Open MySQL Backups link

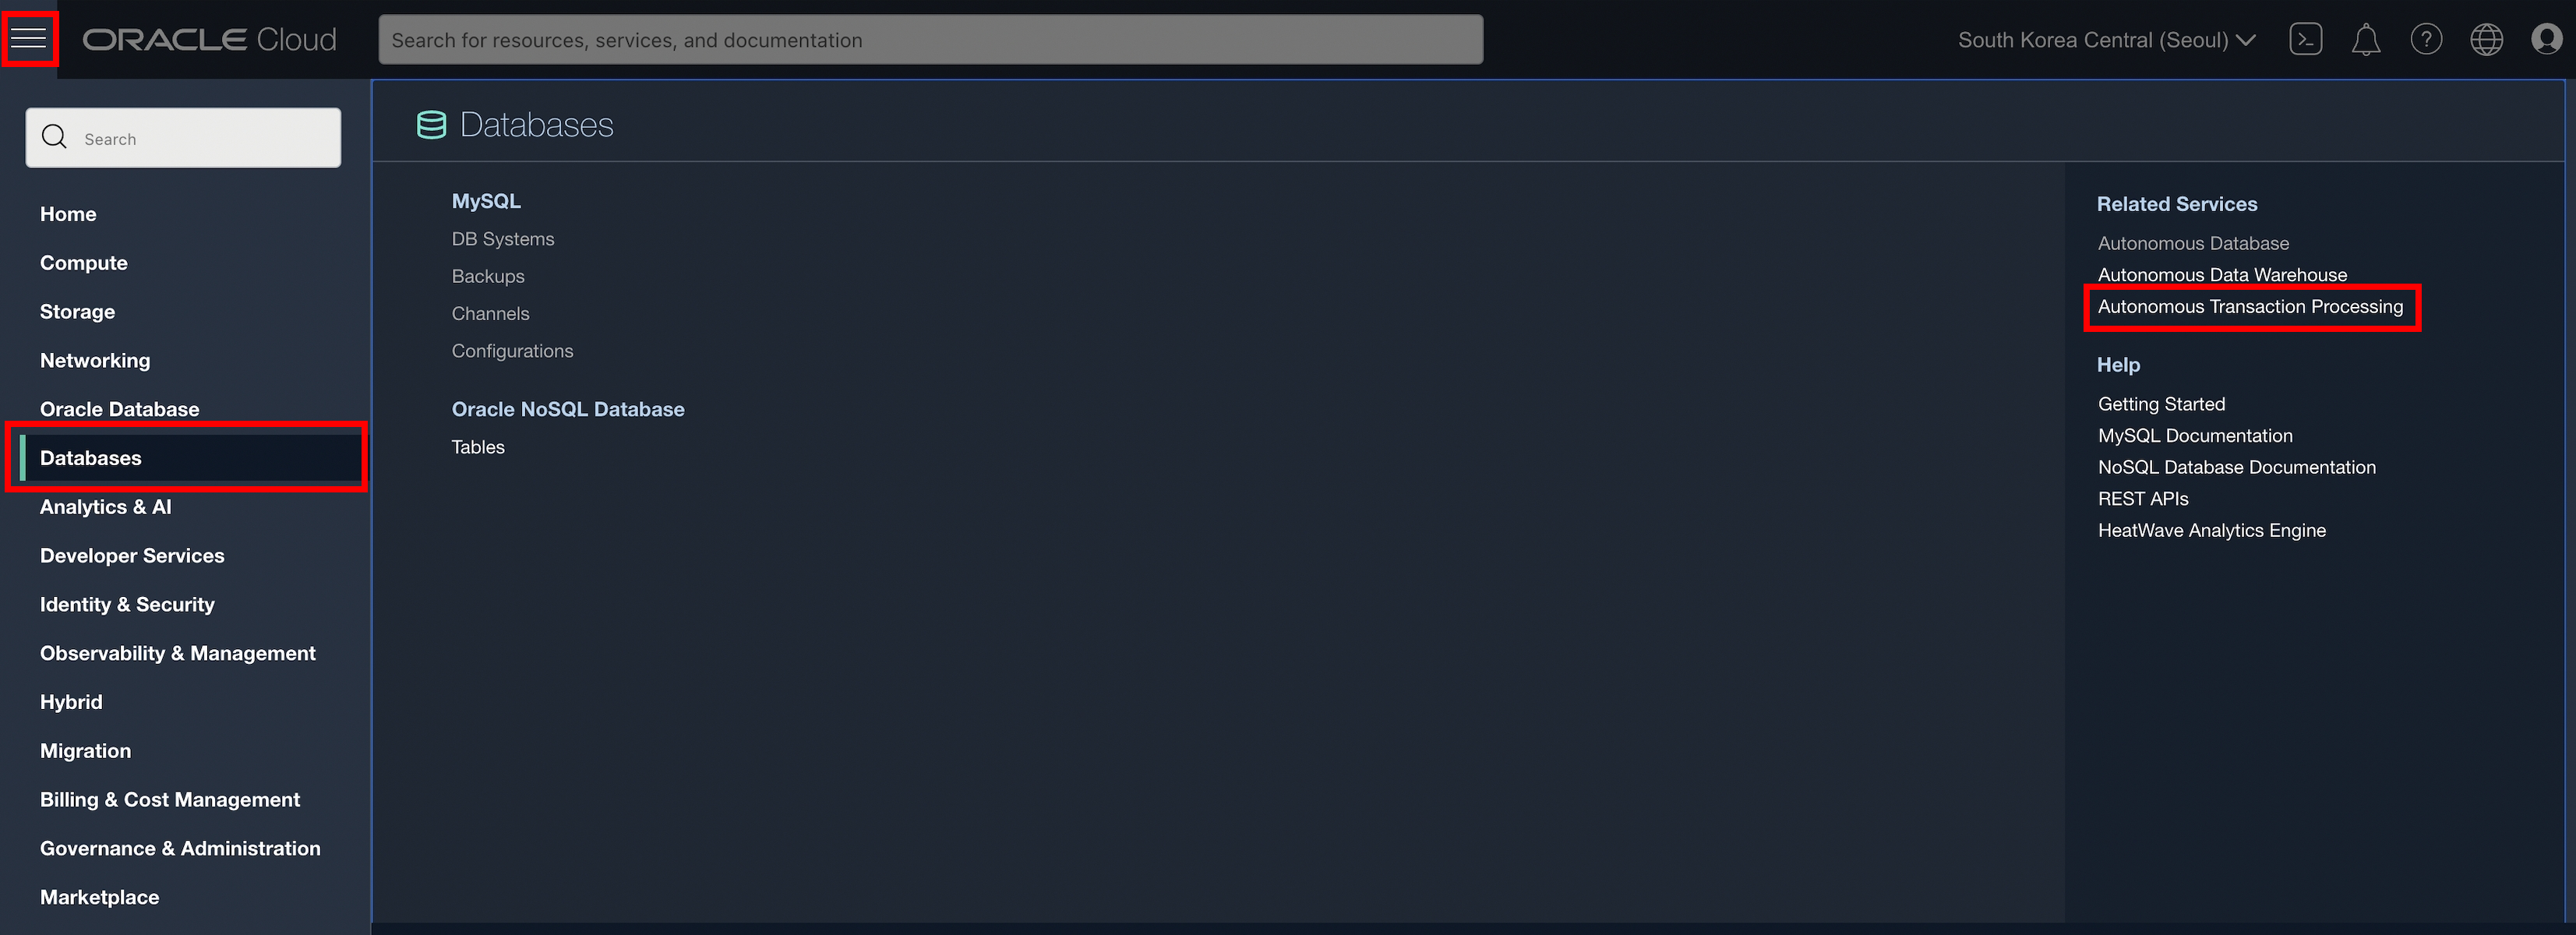pos(487,276)
